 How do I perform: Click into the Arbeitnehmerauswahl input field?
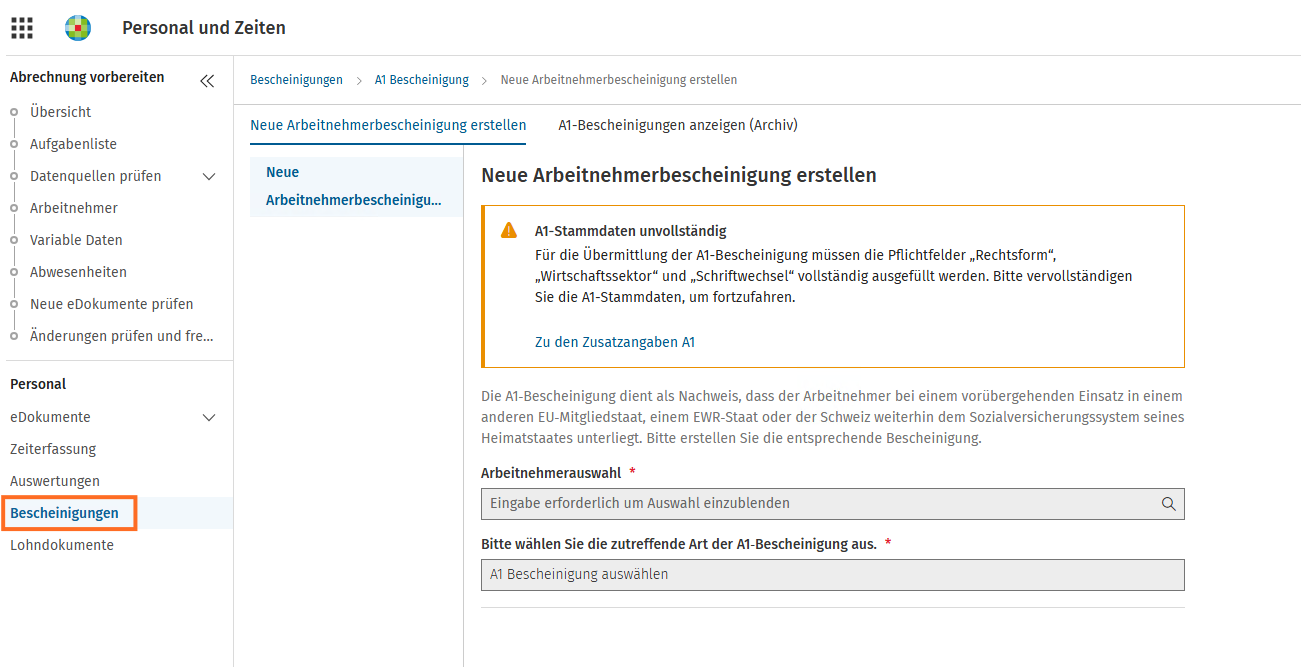point(832,504)
